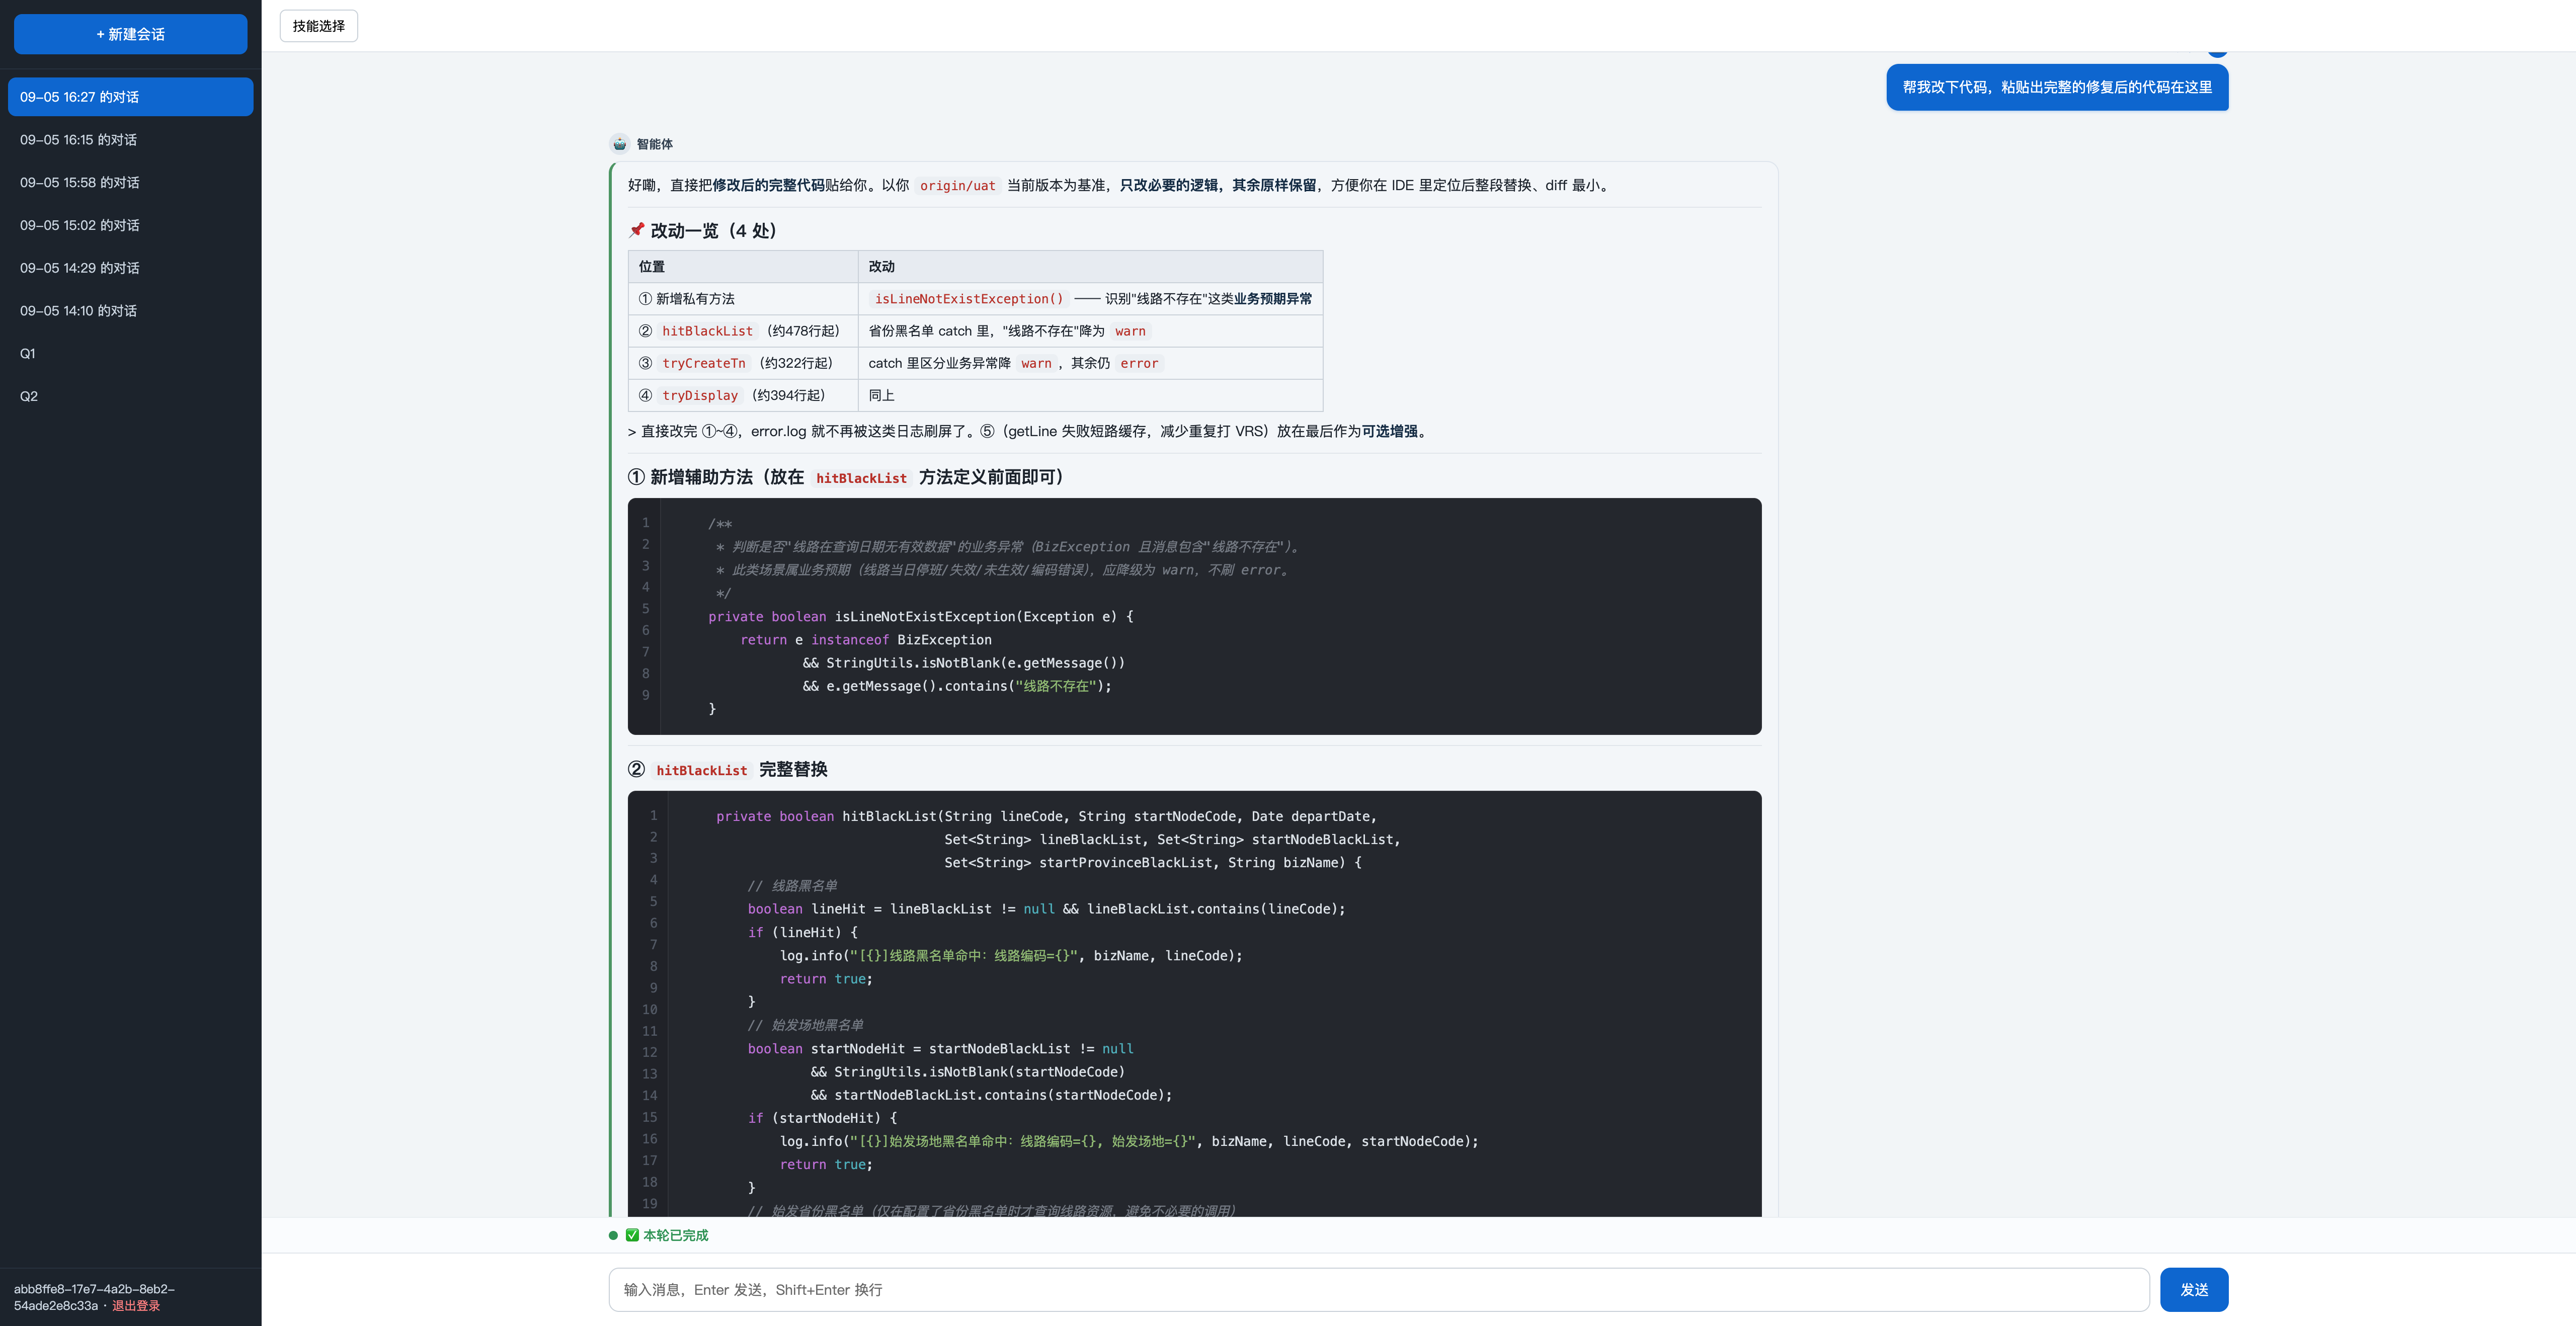Click the ② hitBlackList 完整替换 heading
2576x1326 pixels.
click(728, 769)
